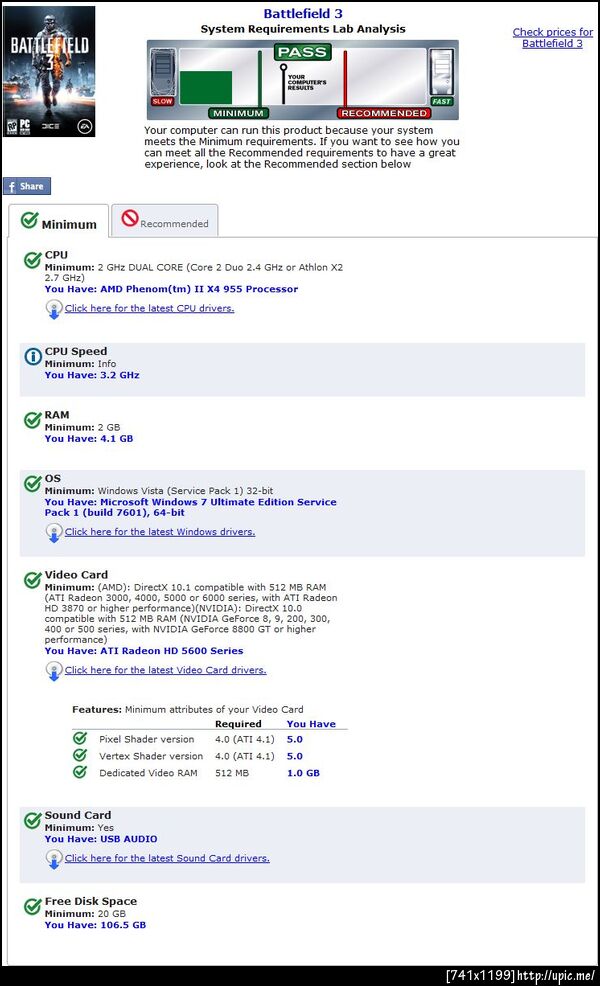Select the Minimum tab

[58, 221]
